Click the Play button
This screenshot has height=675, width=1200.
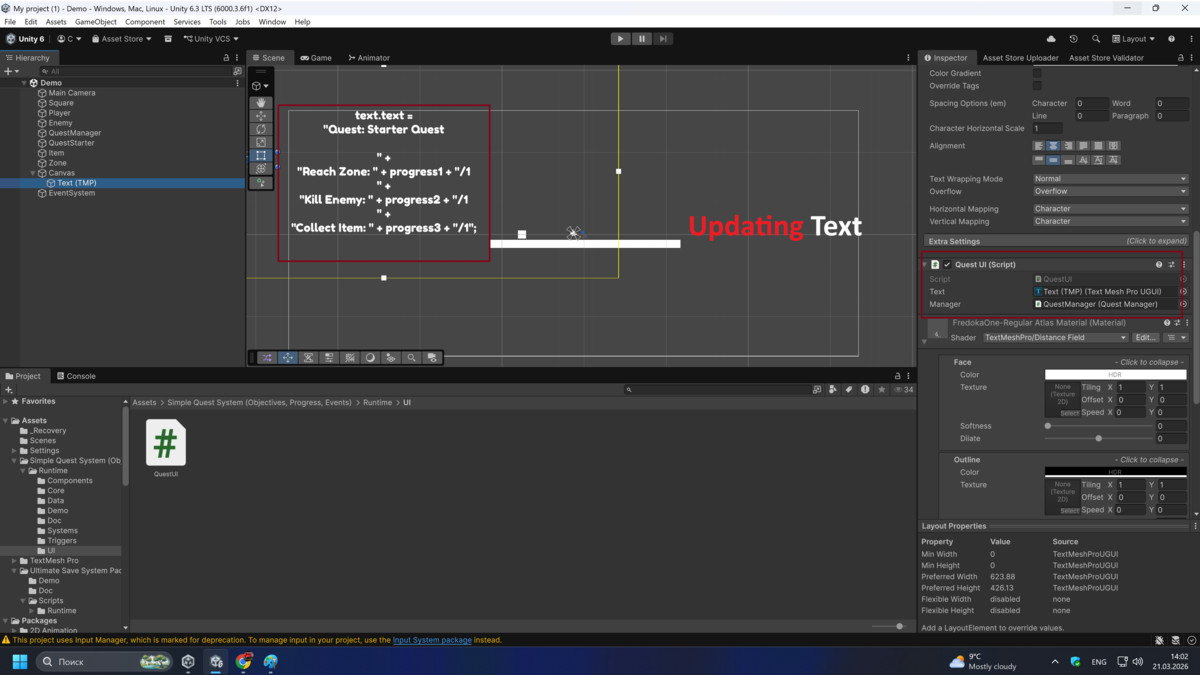tap(620, 39)
